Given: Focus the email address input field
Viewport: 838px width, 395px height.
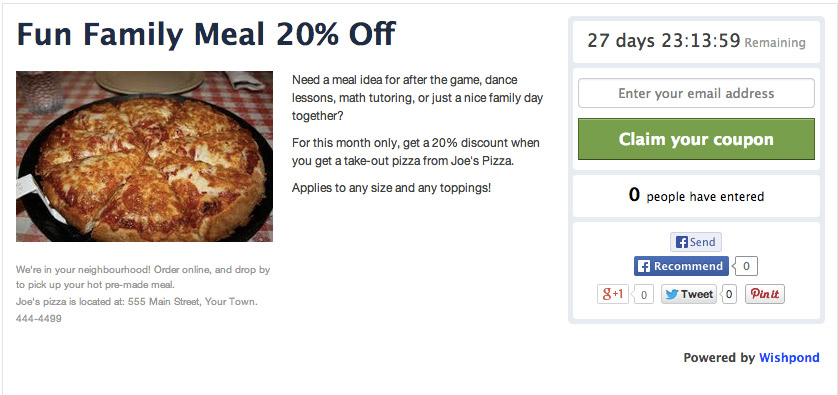Looking at the screenshot, I should 696,93.
